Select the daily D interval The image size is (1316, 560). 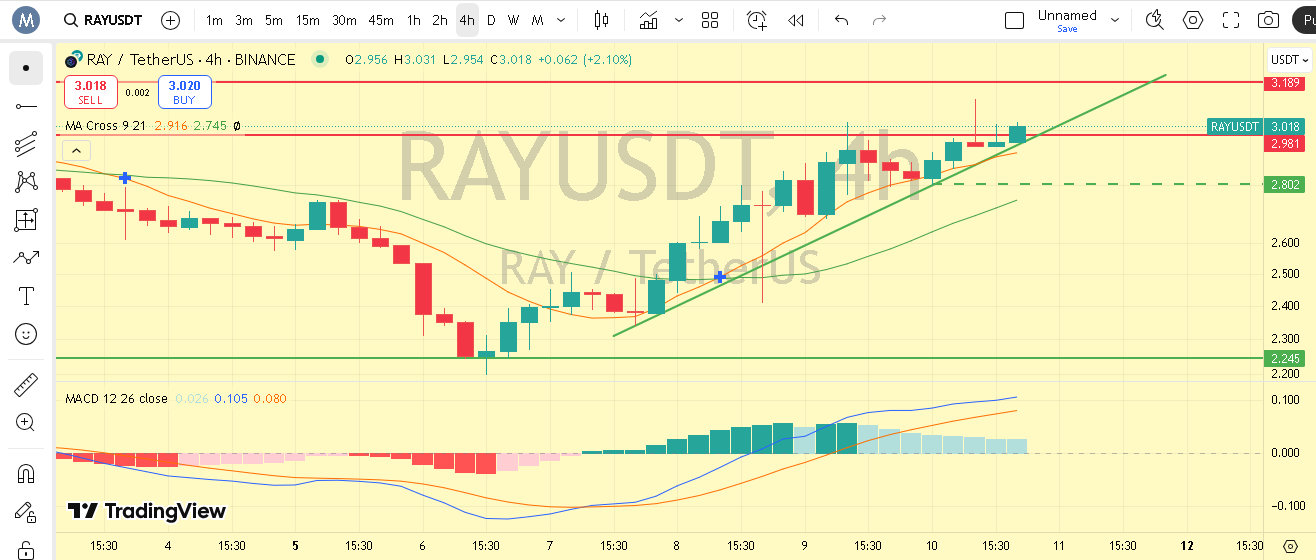(x=491, y=20)
